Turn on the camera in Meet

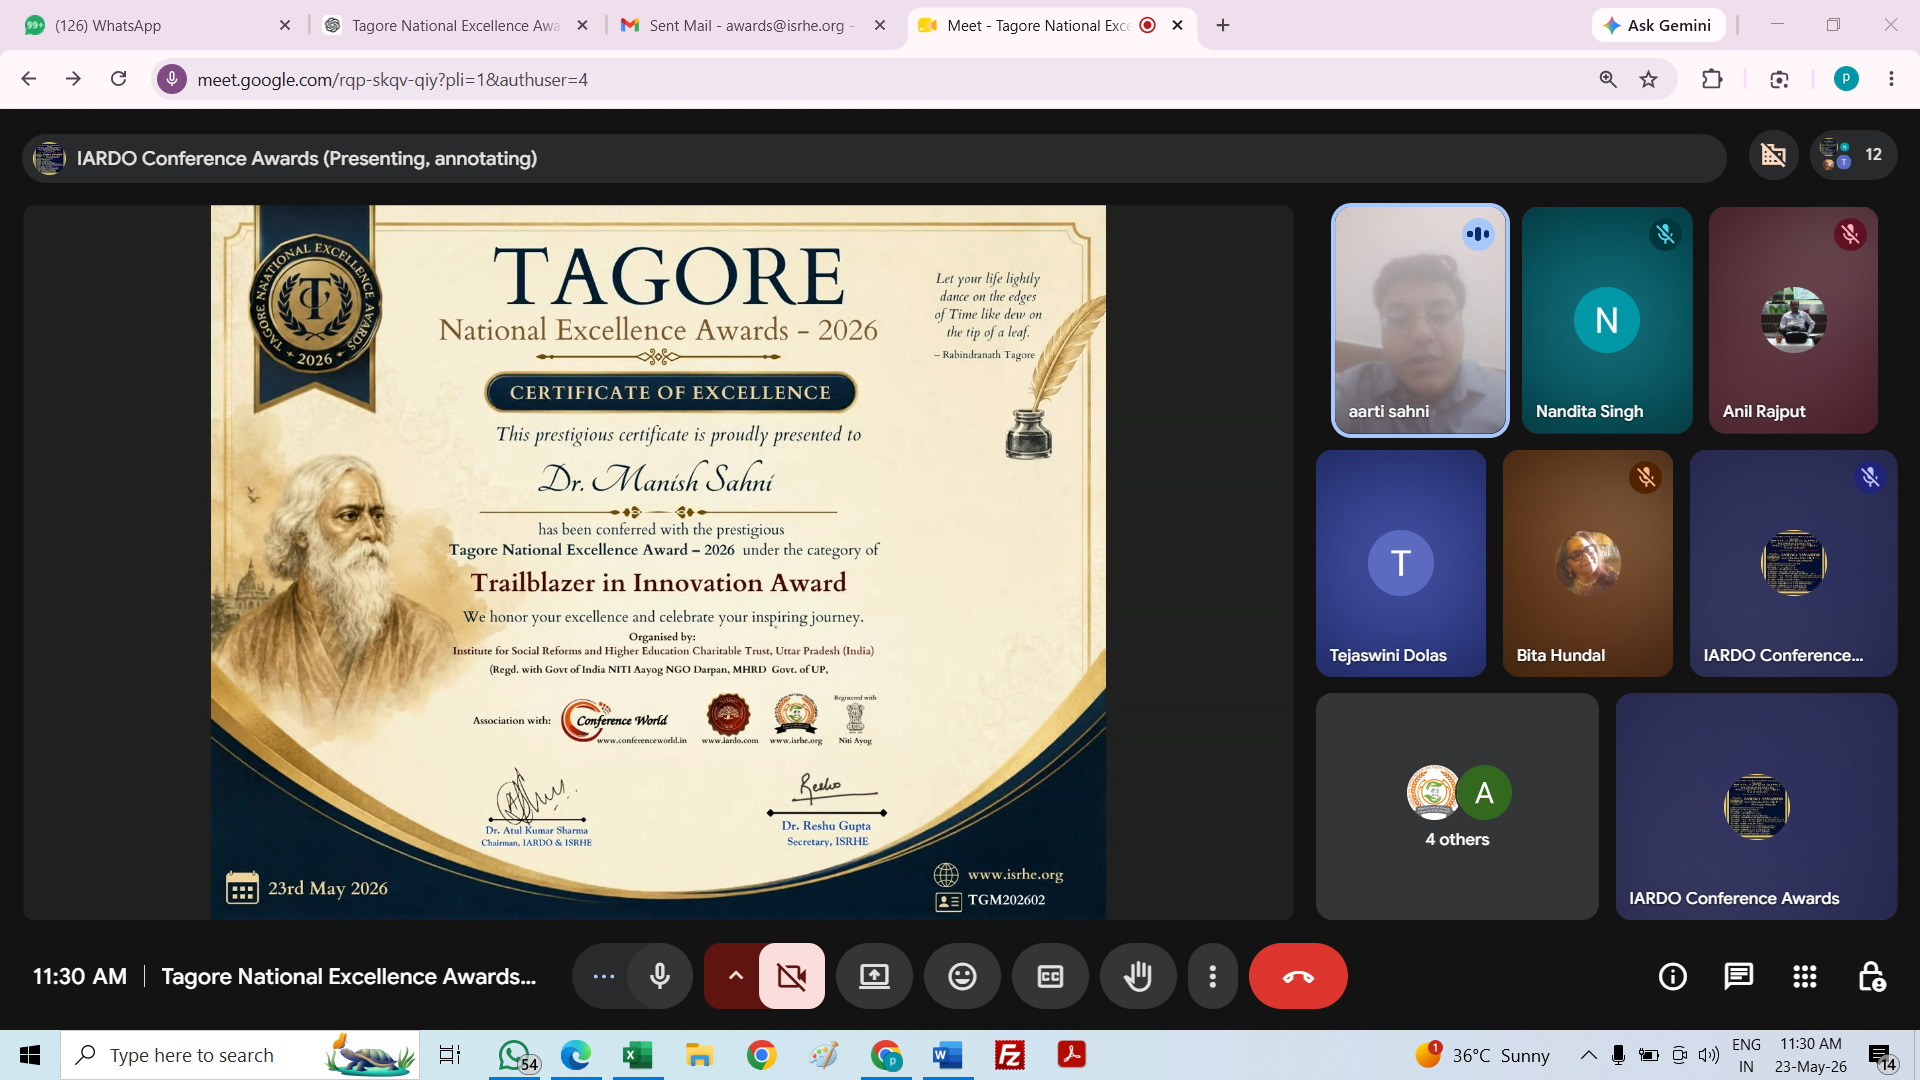tap(792, 976)
